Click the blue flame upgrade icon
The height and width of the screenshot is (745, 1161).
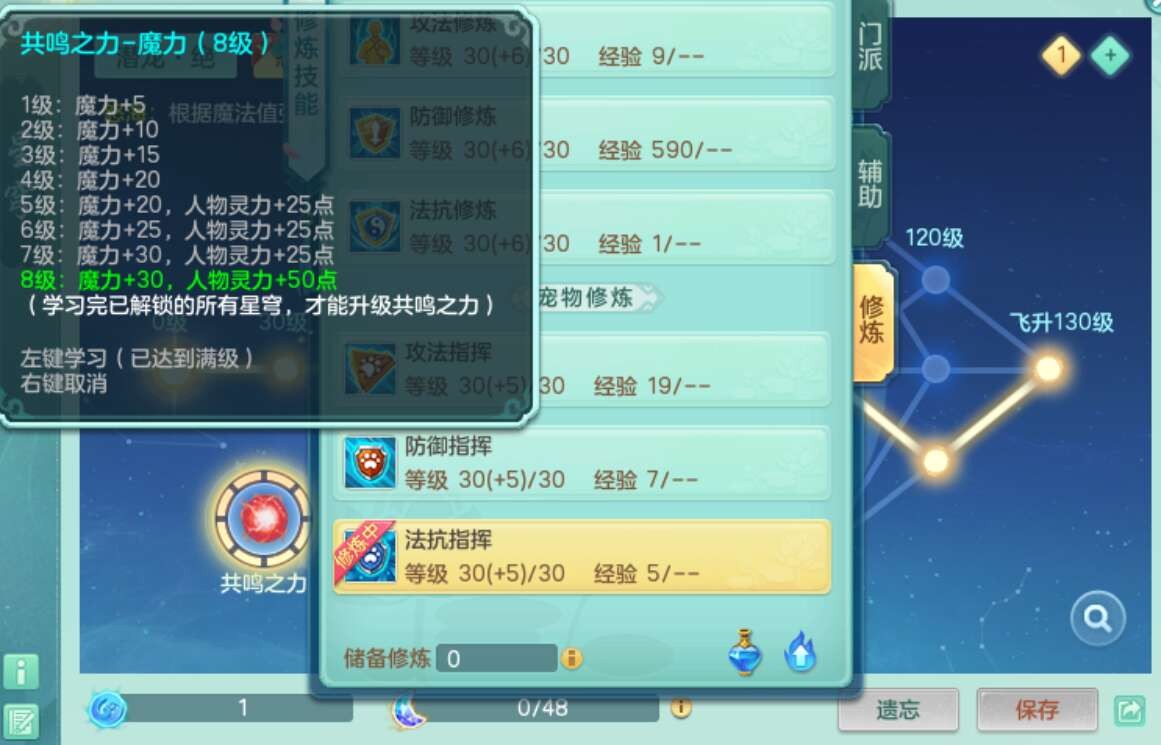pyautogui.click(x=800, y=652)
